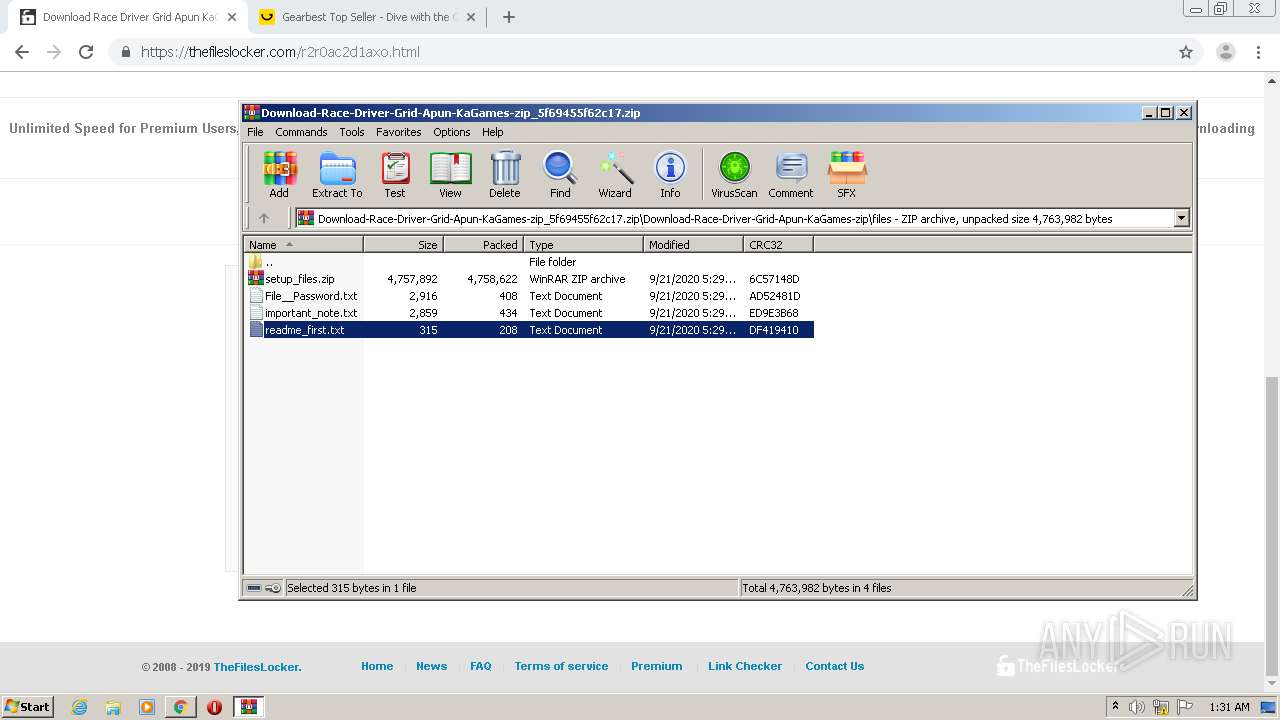Click the View file icon

[450, 175]
